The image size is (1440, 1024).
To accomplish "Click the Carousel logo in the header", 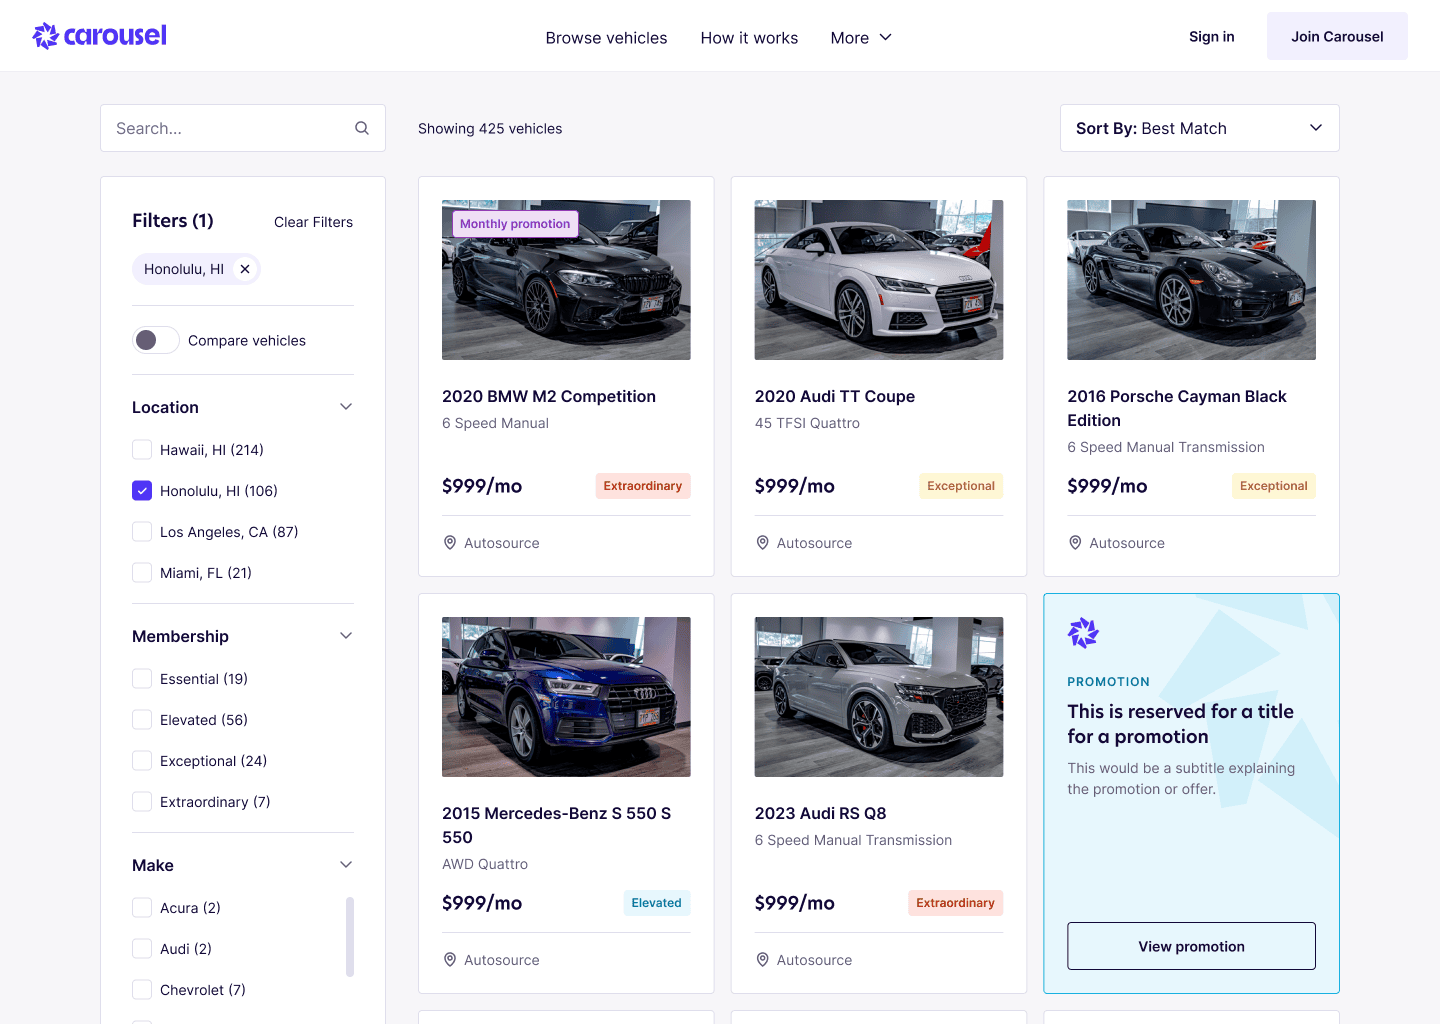I will (x=99, y=36).
